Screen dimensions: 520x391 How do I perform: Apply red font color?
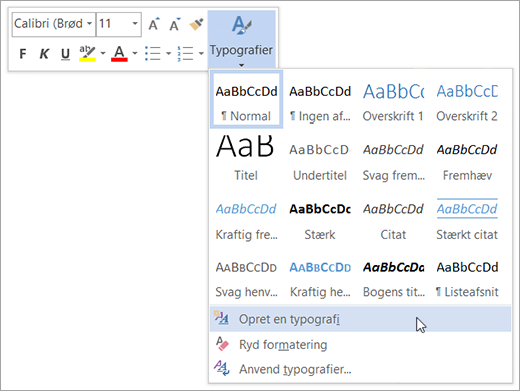(119, 54)
